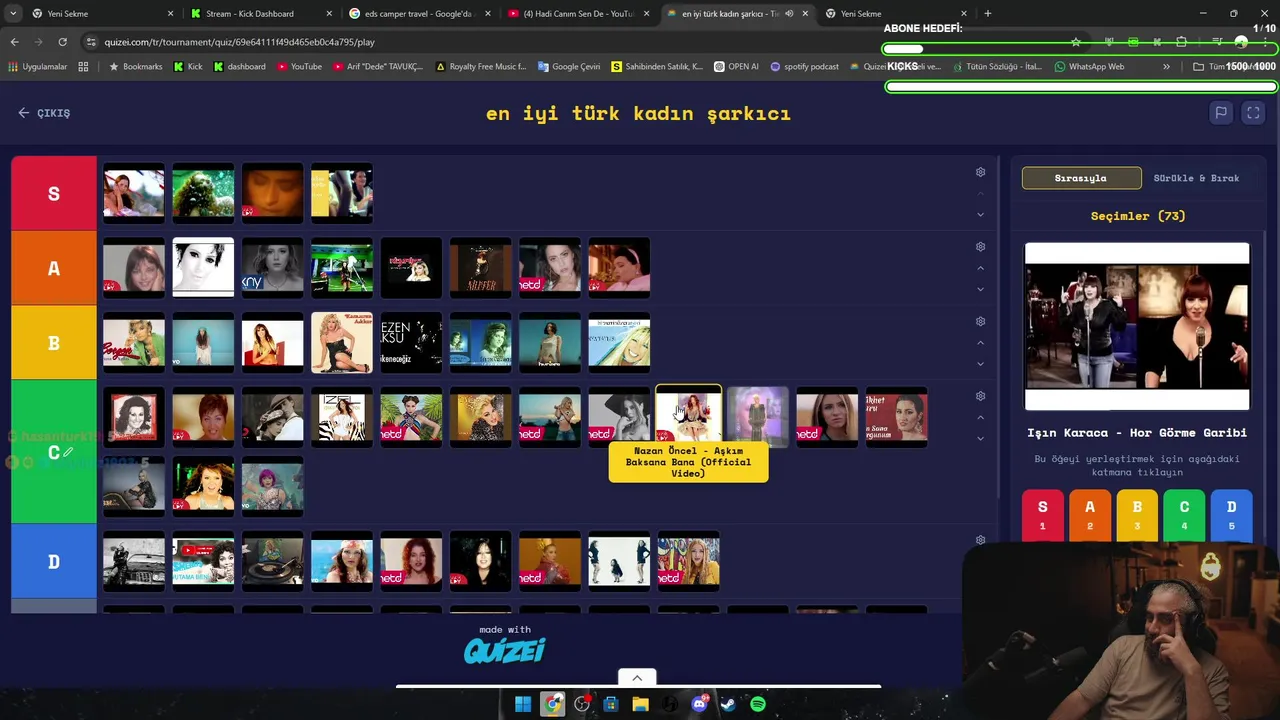Screen dimensions: 1280x720
Task: Open settings gear for the D tier row
Action: pyautogui.click(x=980, y=540)
